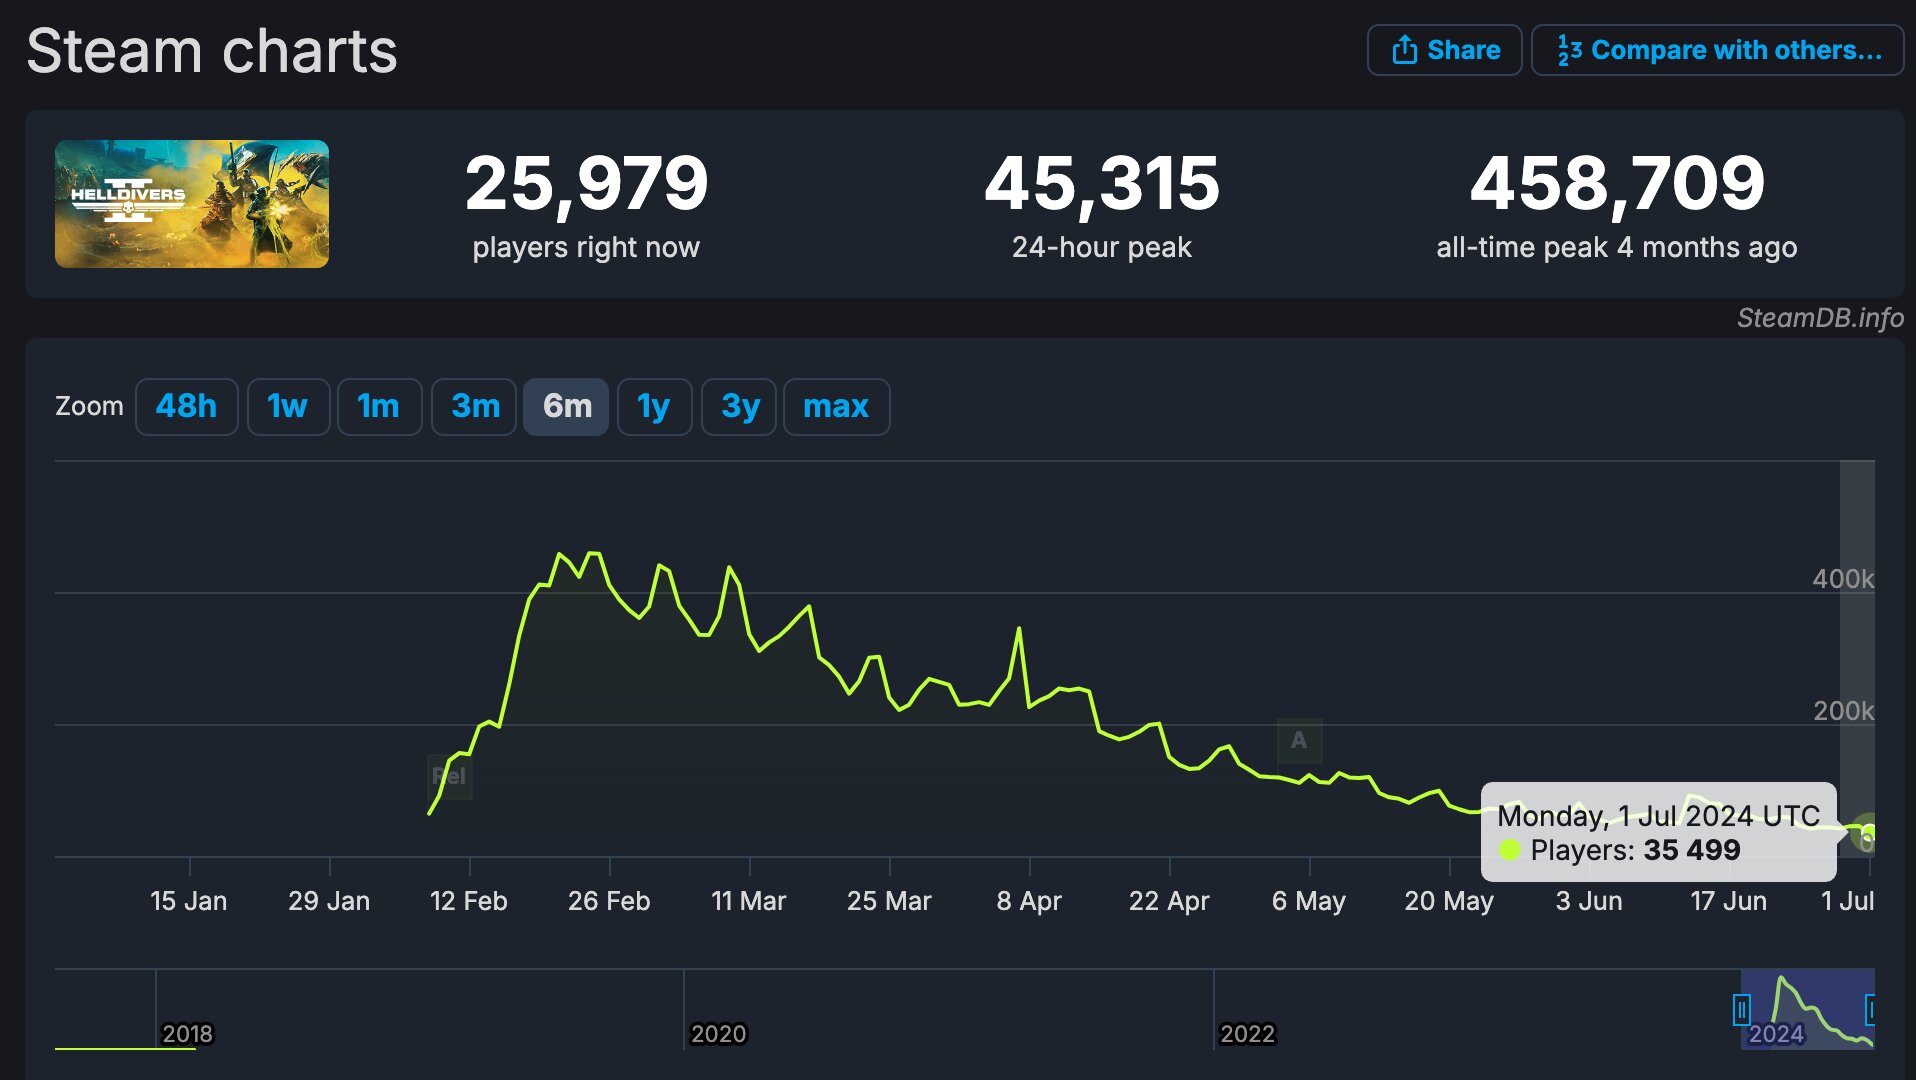Click the highlighted 2024 navigator selection

pyautogui.click(x=1808, y=1009)
